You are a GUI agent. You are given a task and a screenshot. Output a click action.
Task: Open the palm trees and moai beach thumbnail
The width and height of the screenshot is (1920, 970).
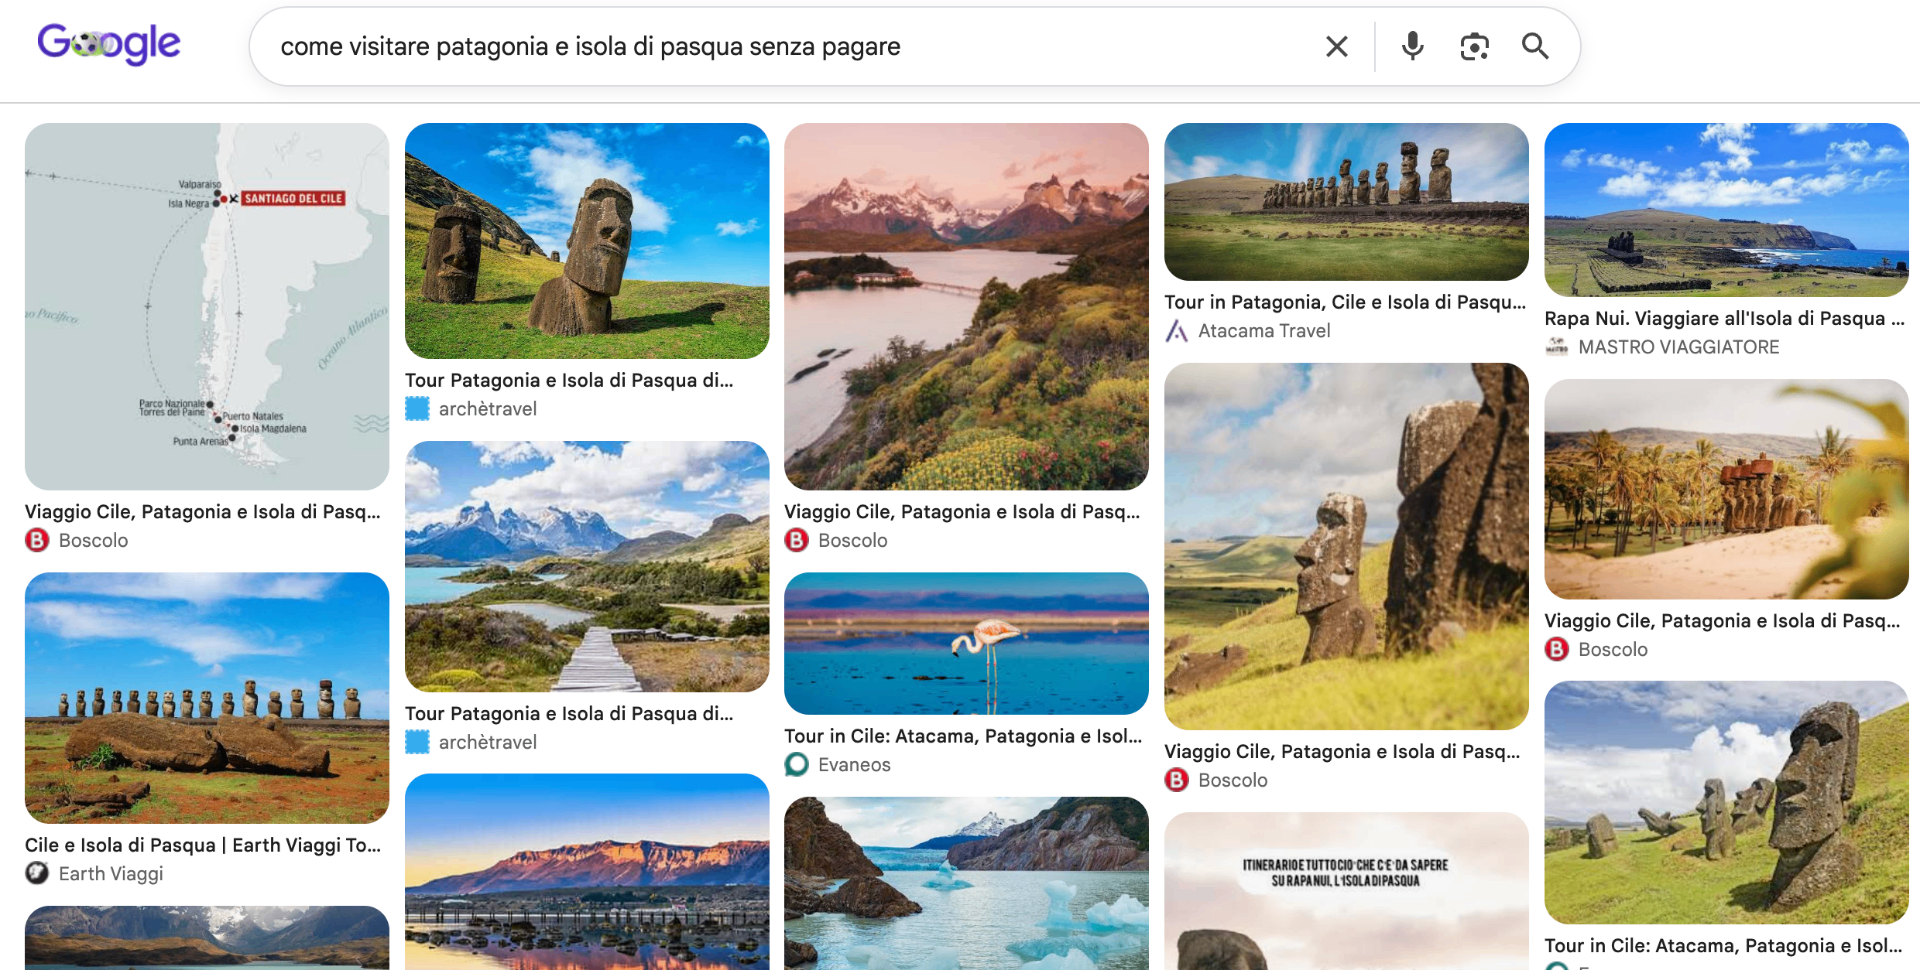[x=1726, y=489]
